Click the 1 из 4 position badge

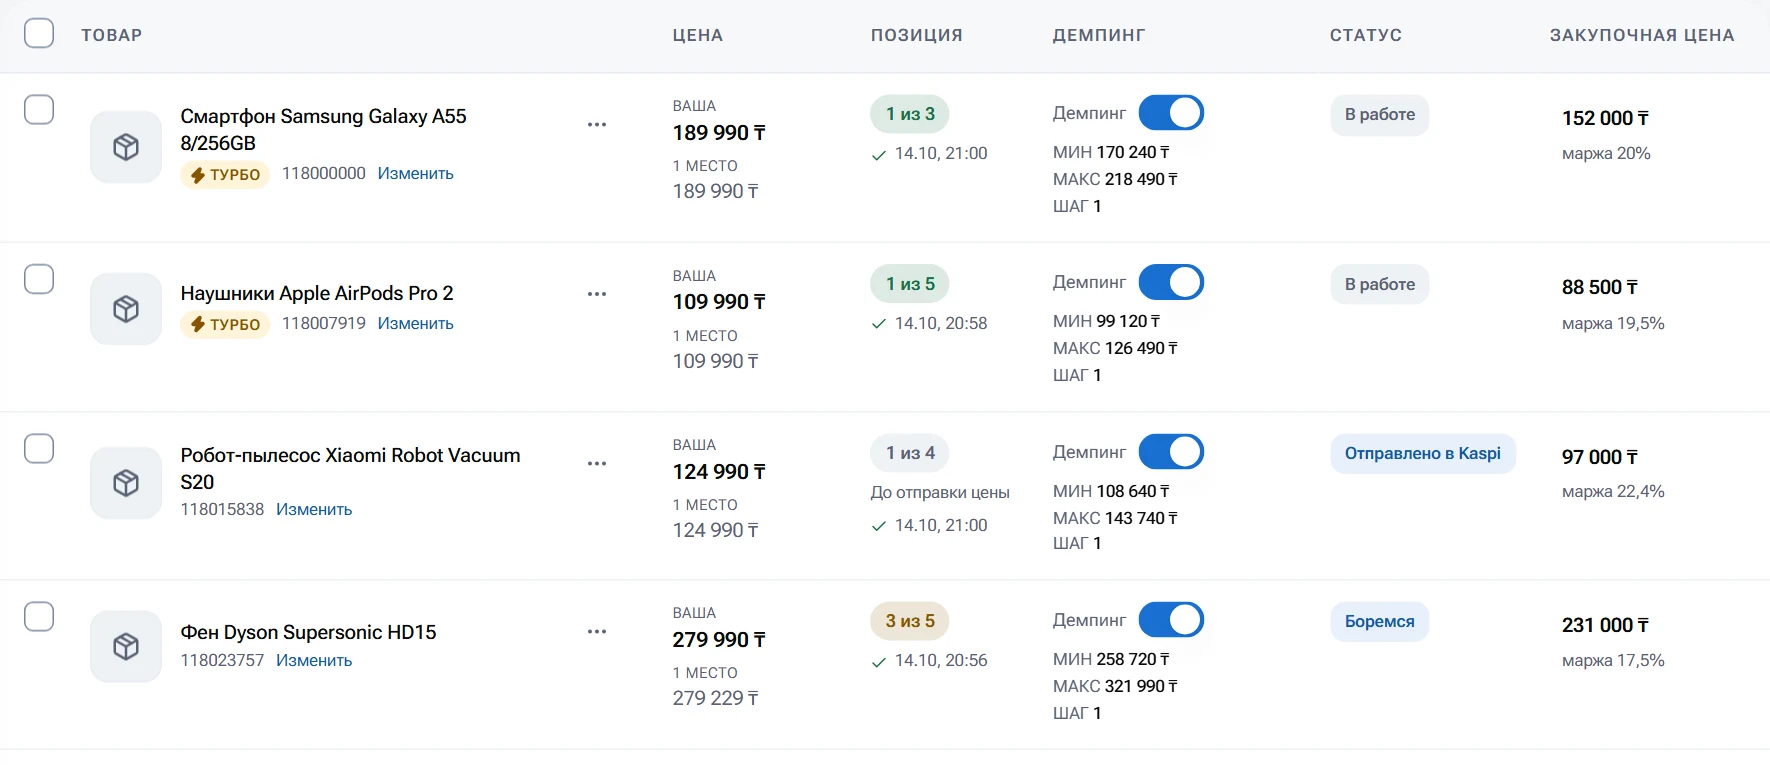coord(910,453)
